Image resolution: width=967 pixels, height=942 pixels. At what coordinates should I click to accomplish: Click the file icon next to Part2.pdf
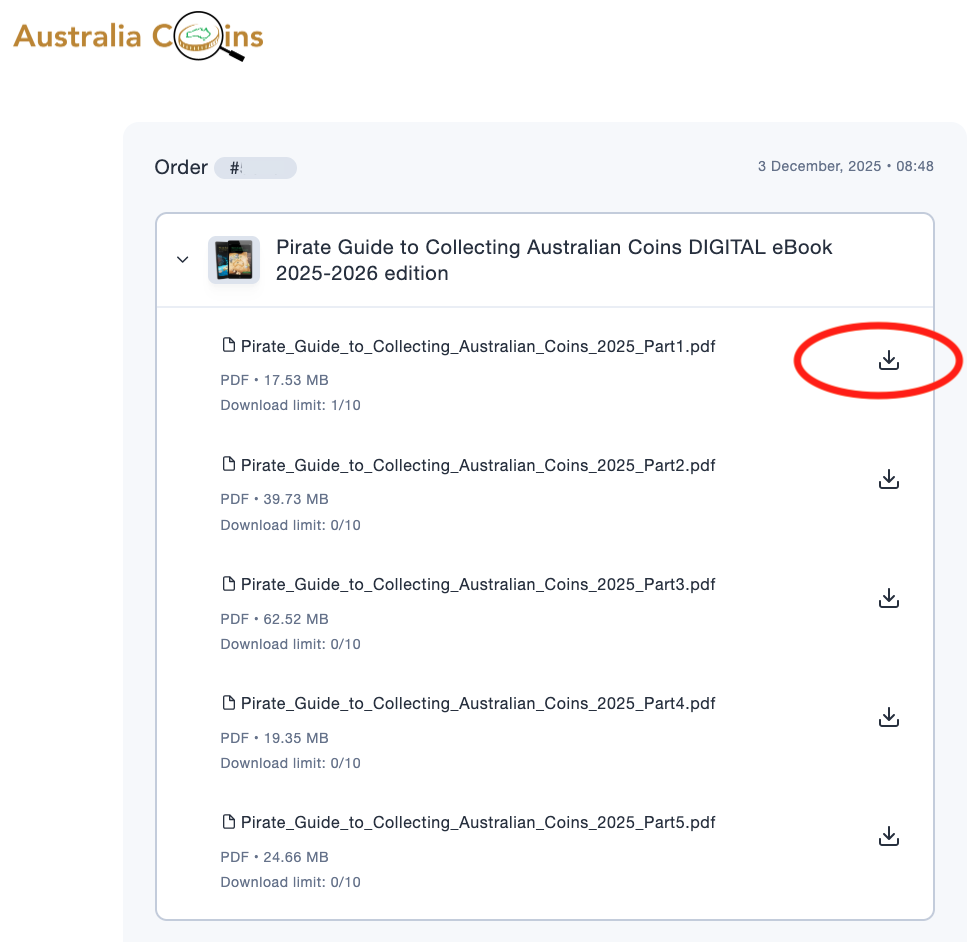229,464
